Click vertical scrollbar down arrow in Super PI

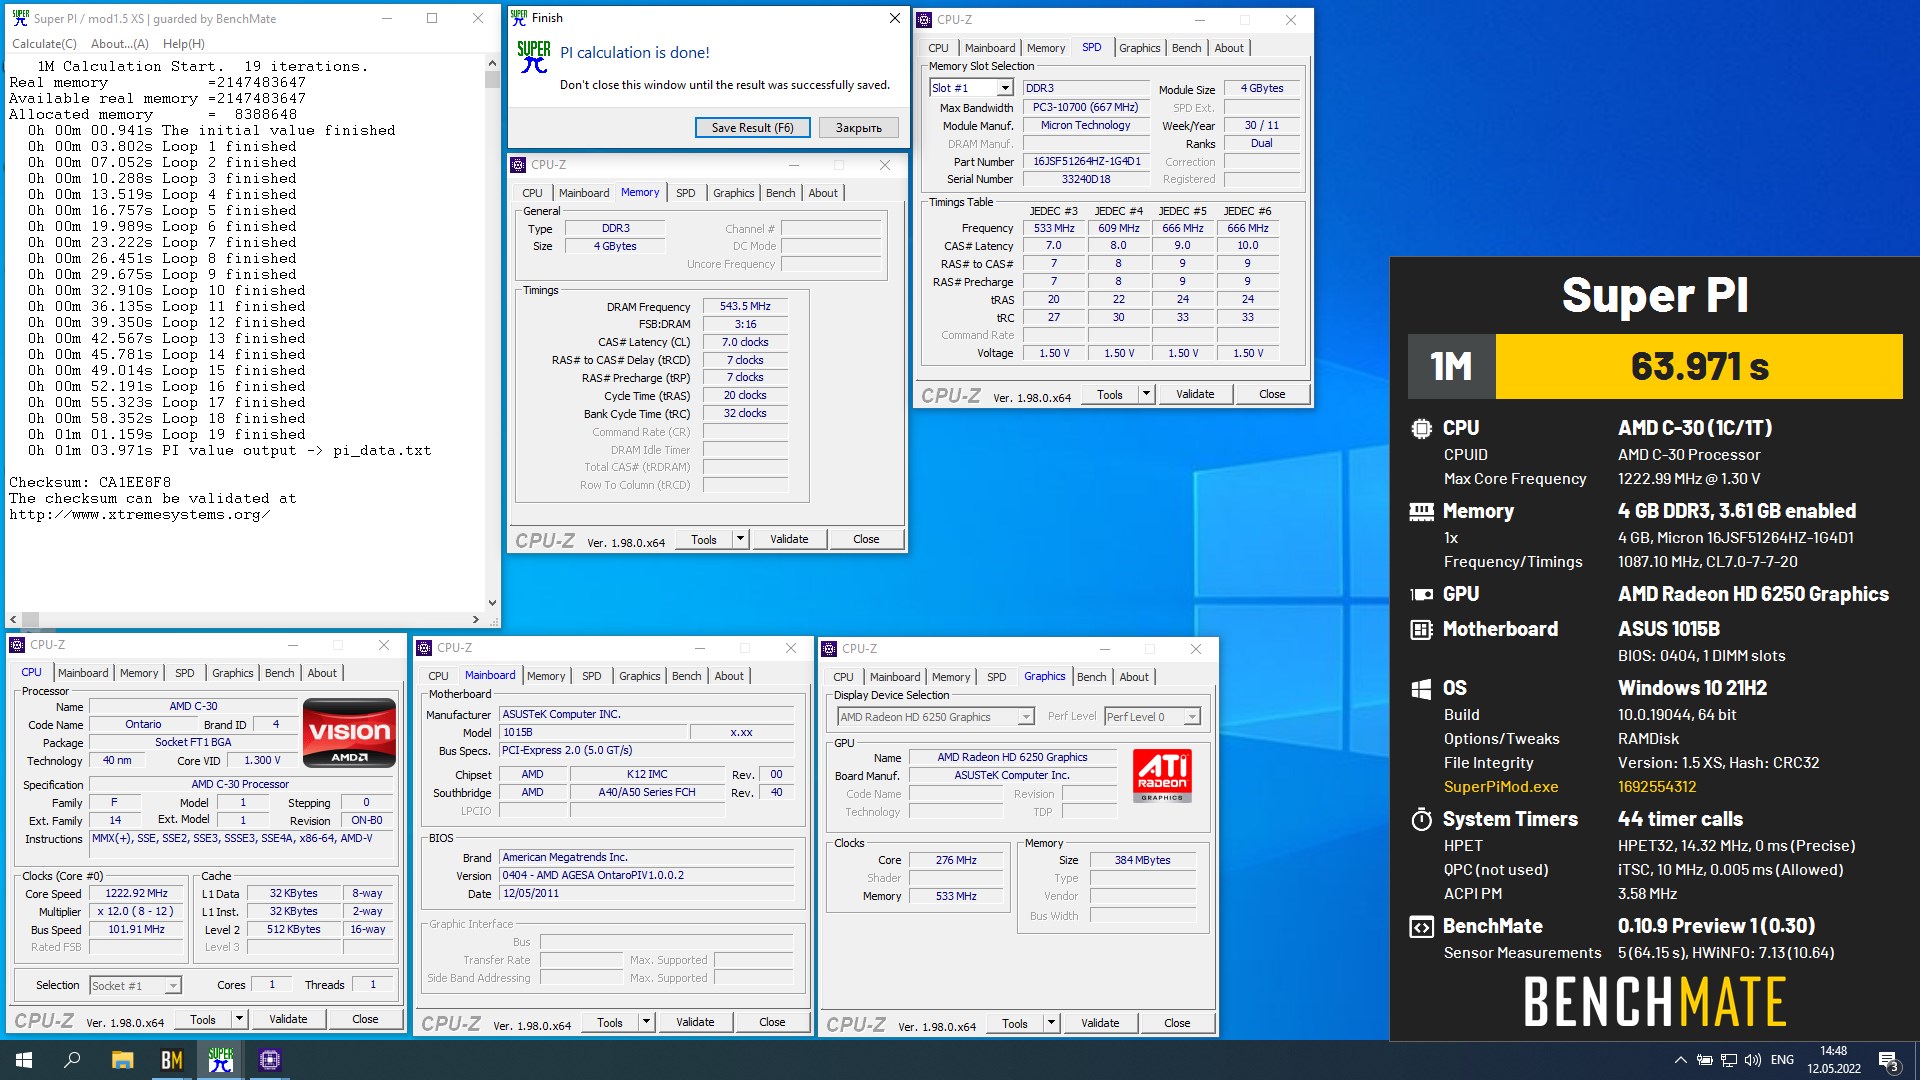click(x=492, y=603)
